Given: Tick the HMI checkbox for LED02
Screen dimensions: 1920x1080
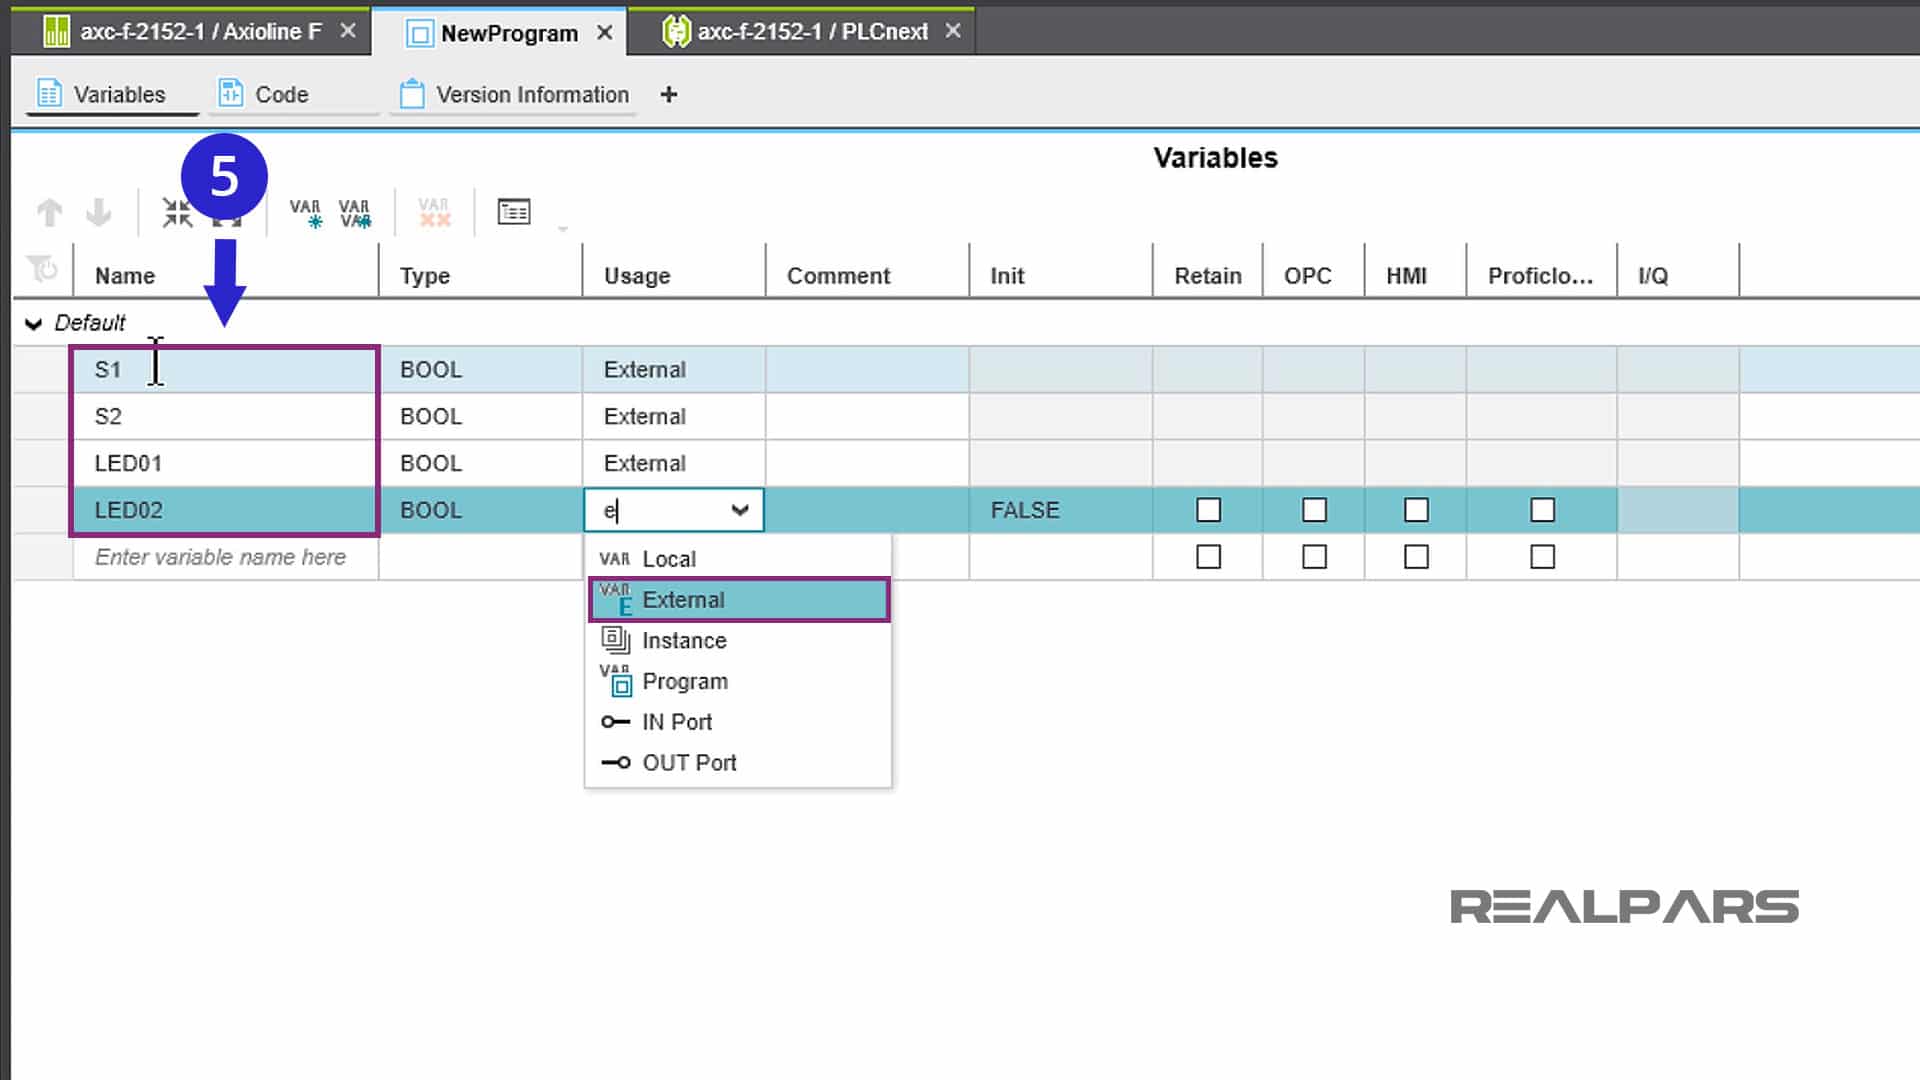Looking at the screenshot, I should click(x=1416, y=510).
